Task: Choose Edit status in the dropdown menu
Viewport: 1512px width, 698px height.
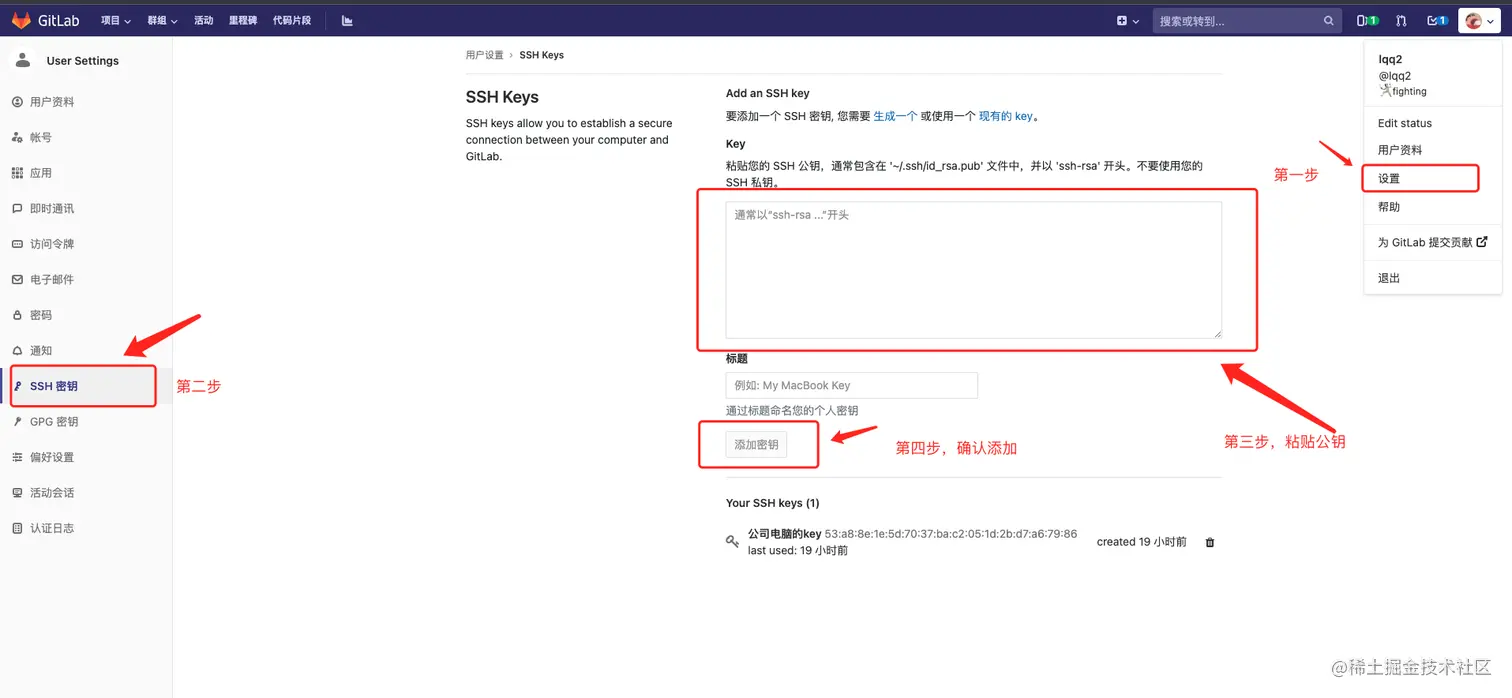Action: [1407, 122]
